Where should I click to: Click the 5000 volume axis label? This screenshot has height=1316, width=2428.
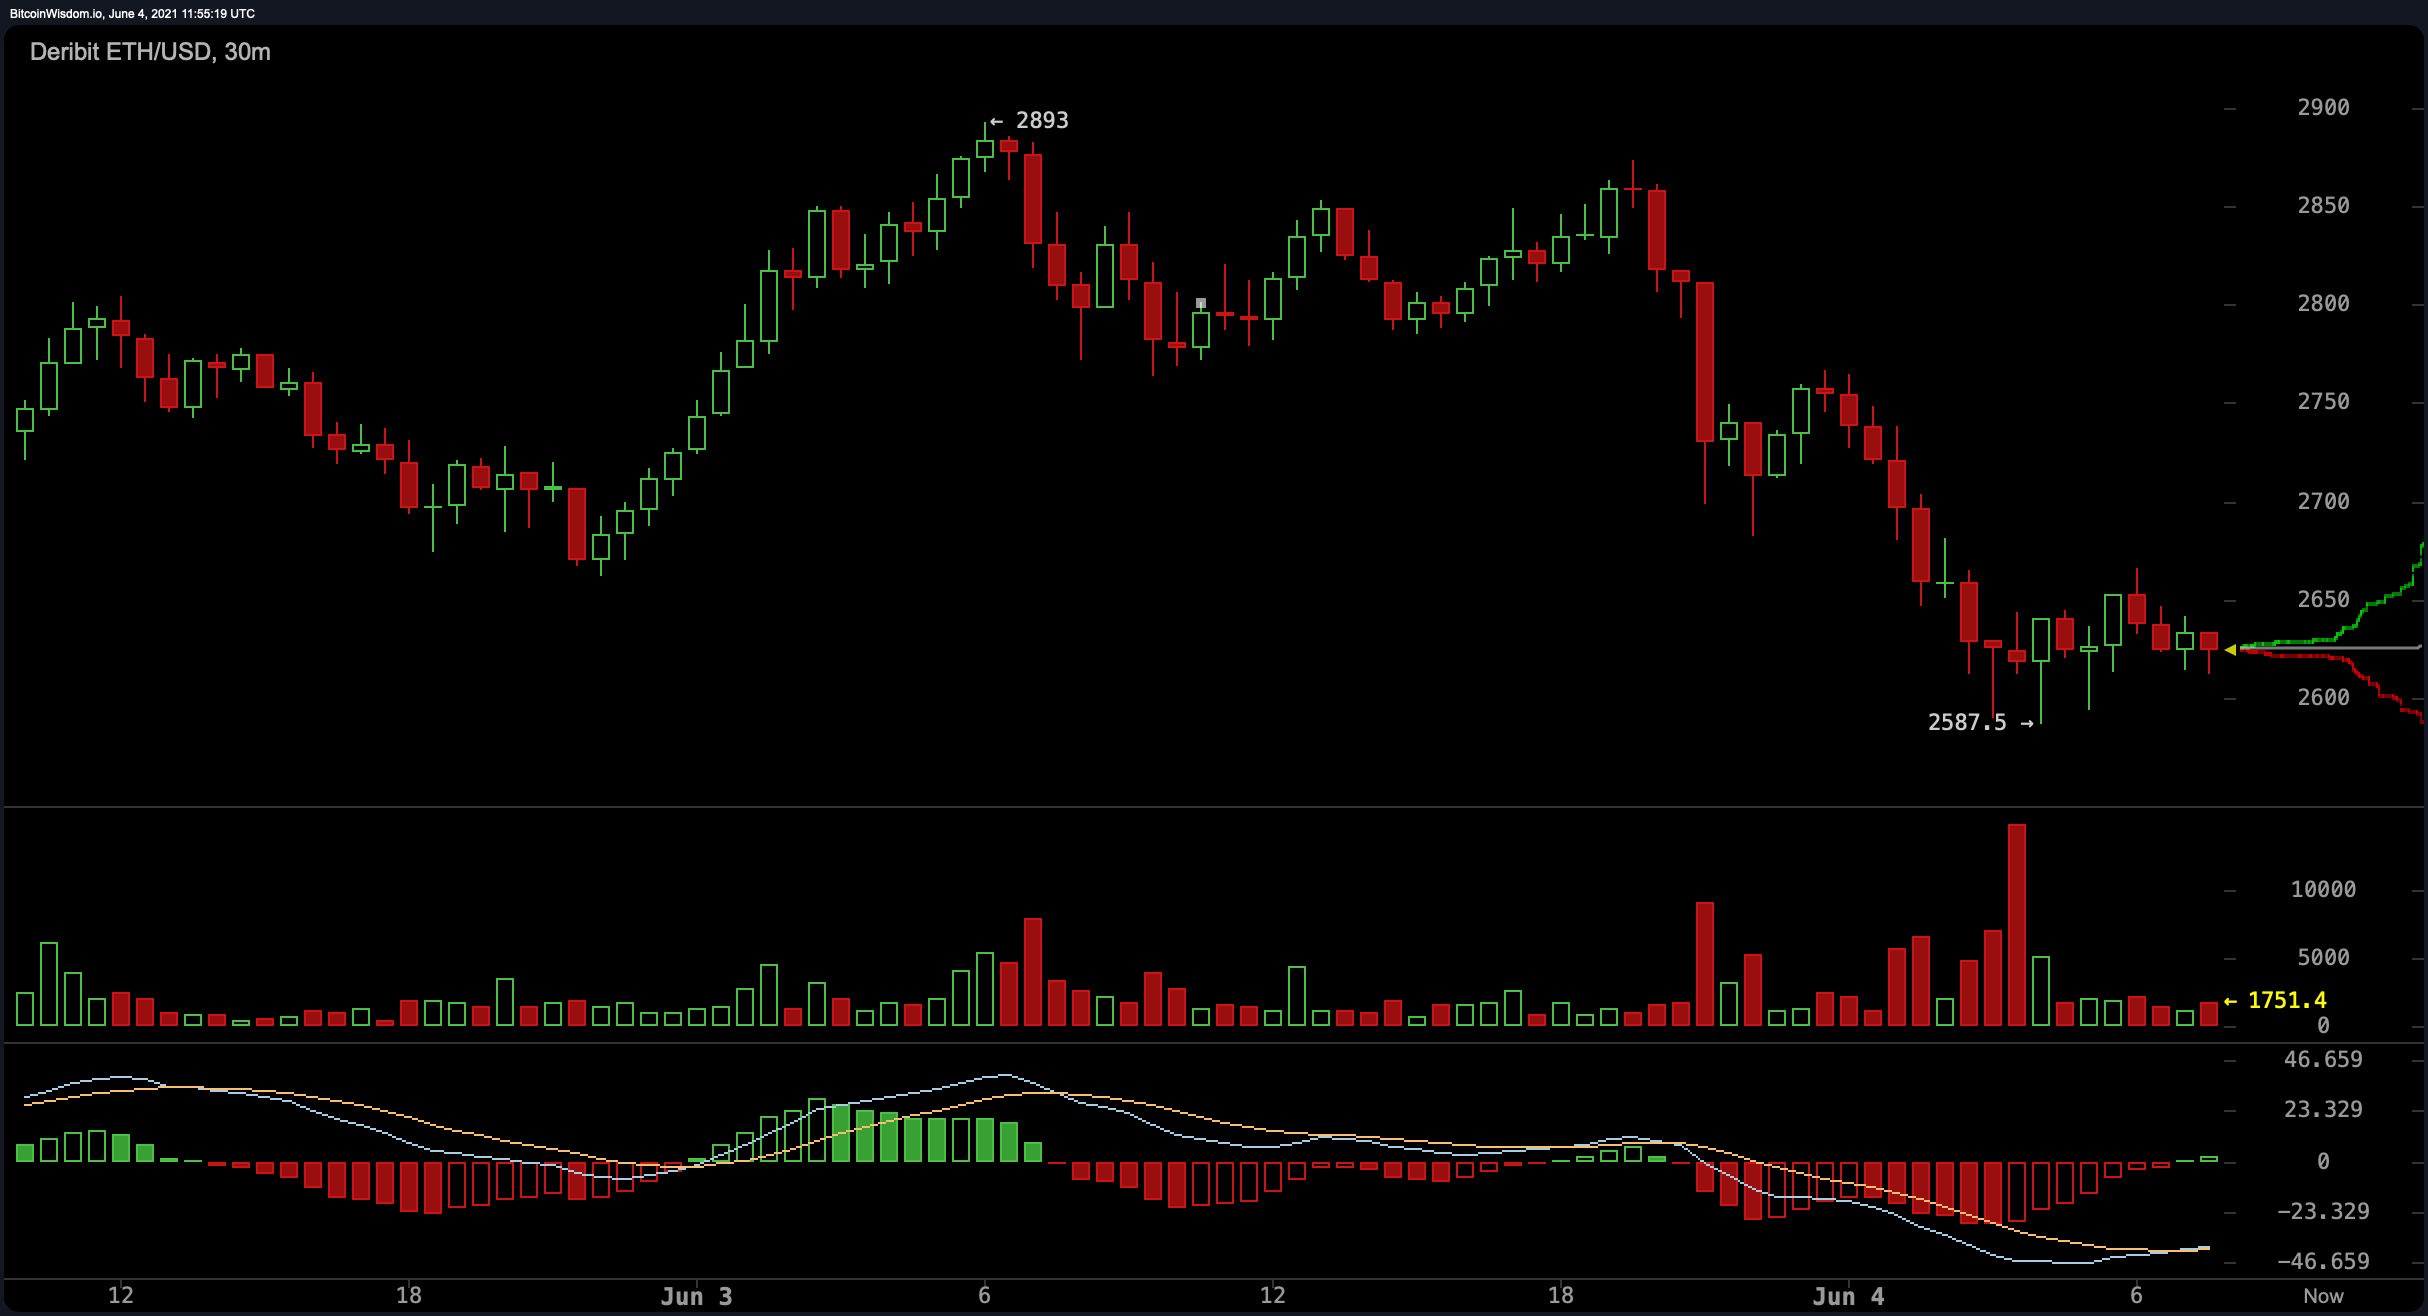pyautogui.click(x=2323, y=958)
